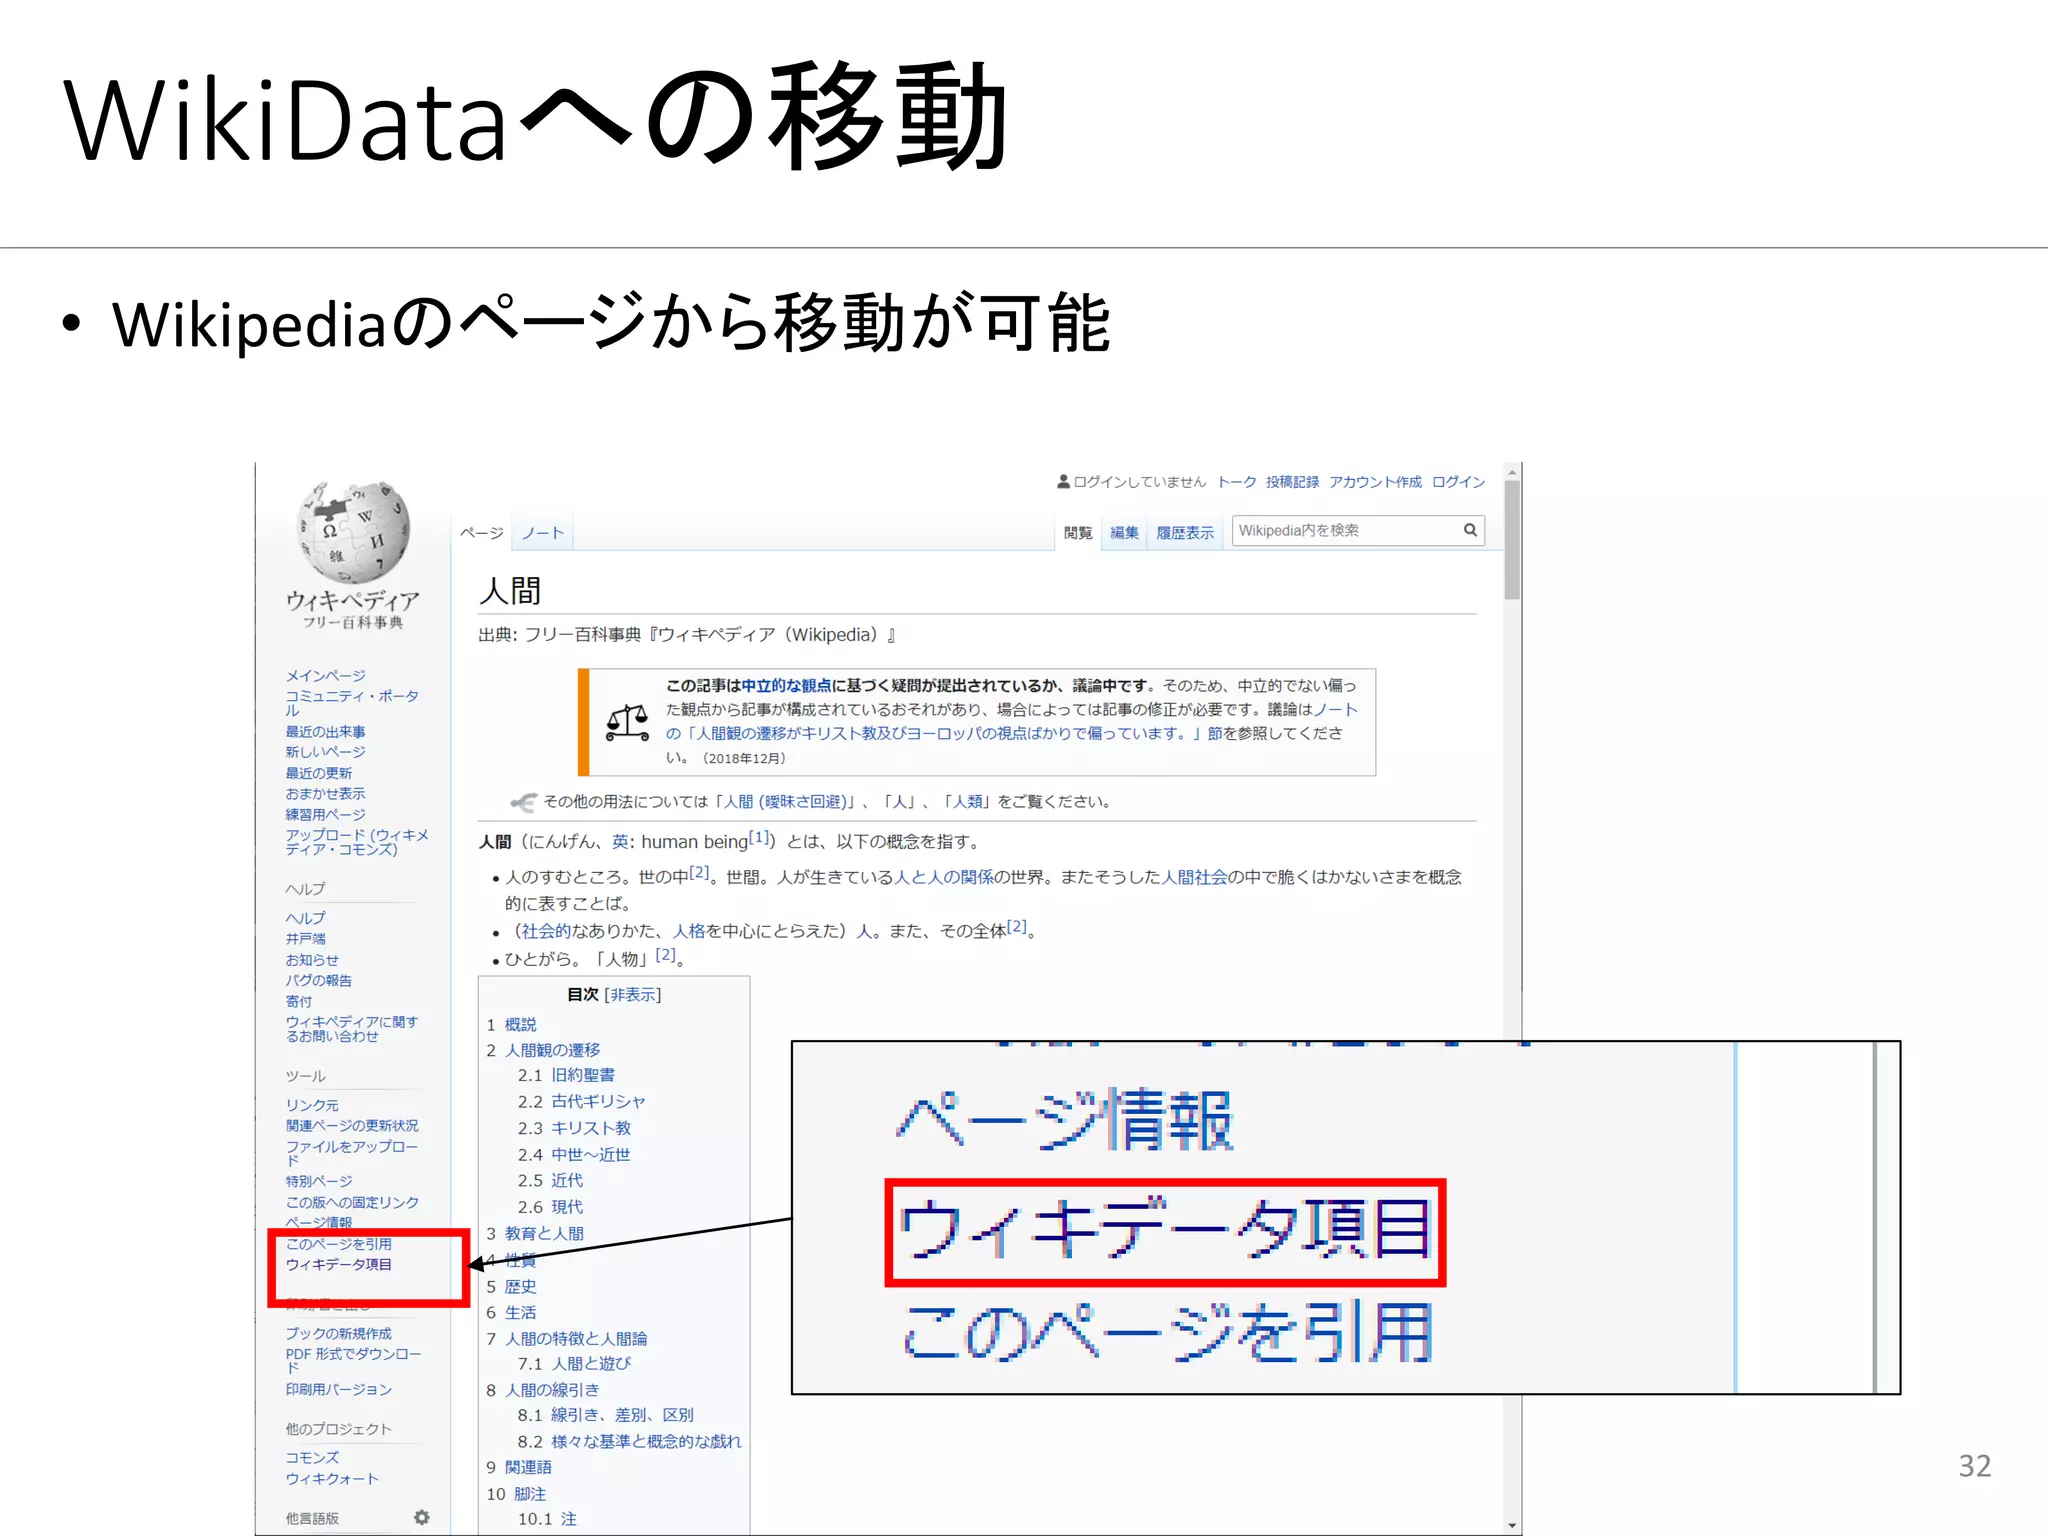
Task: Open 印刷用バージョン link
Action: tap(339, 1390)
